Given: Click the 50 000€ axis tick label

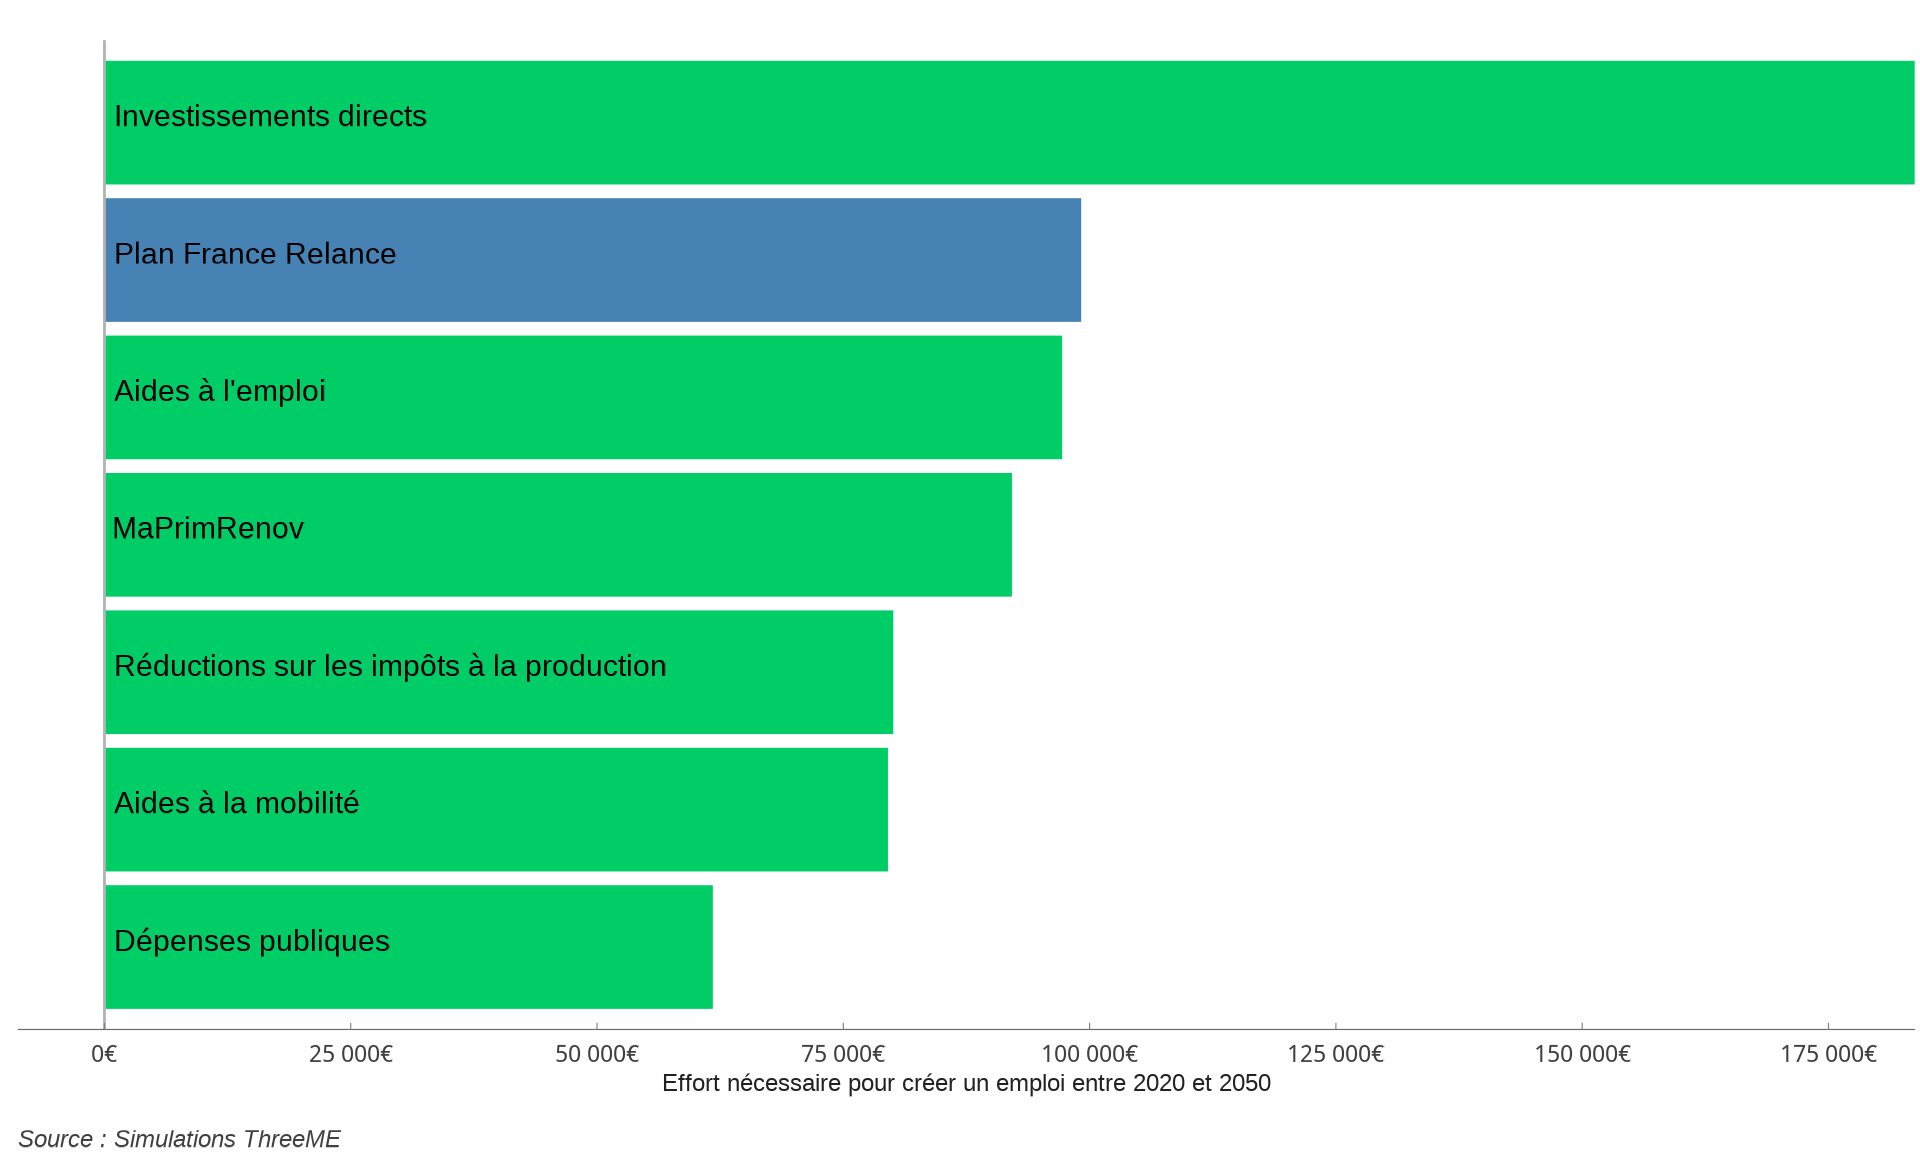Looking at the screenshot, I should pos(597,1054).
